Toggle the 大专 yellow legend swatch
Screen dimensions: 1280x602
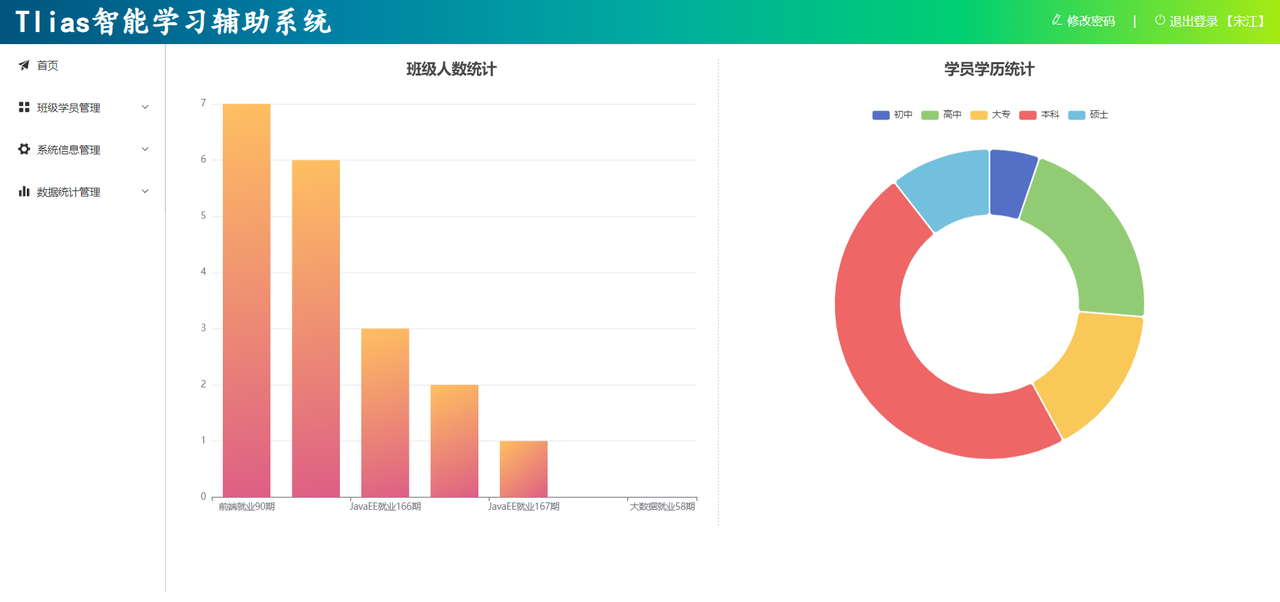[x=979, y=115]
